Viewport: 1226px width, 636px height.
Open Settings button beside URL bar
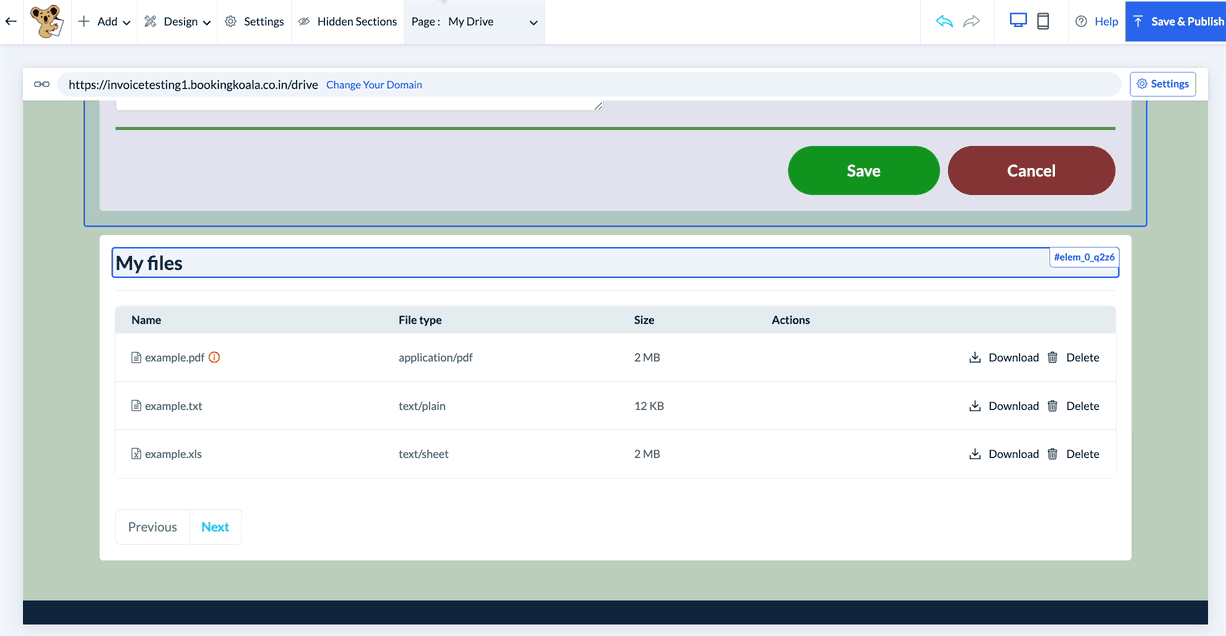[x=1163, y=84]
